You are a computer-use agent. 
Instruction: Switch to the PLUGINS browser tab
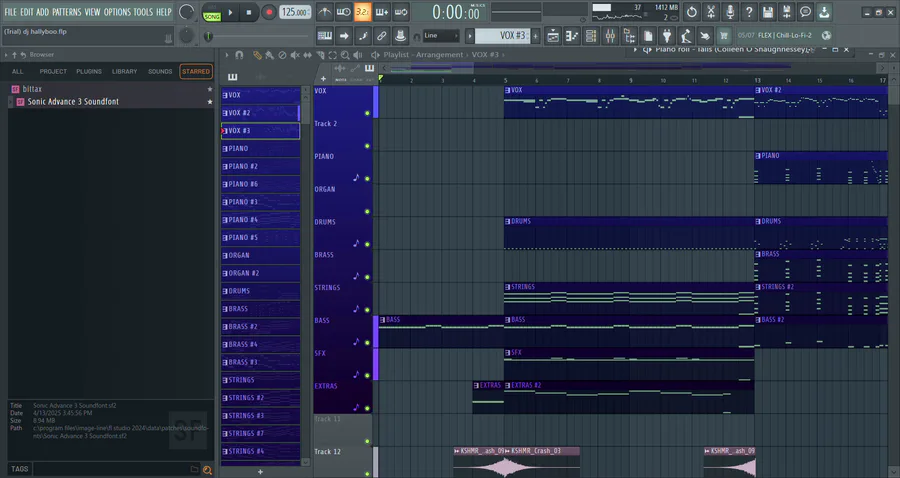point(88,72)
